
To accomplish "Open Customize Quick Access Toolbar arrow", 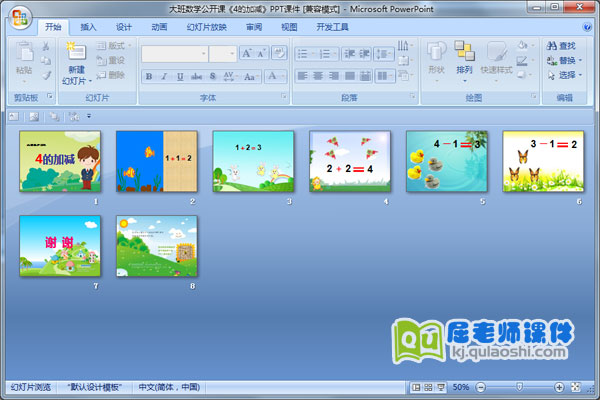I will [89, 116].
